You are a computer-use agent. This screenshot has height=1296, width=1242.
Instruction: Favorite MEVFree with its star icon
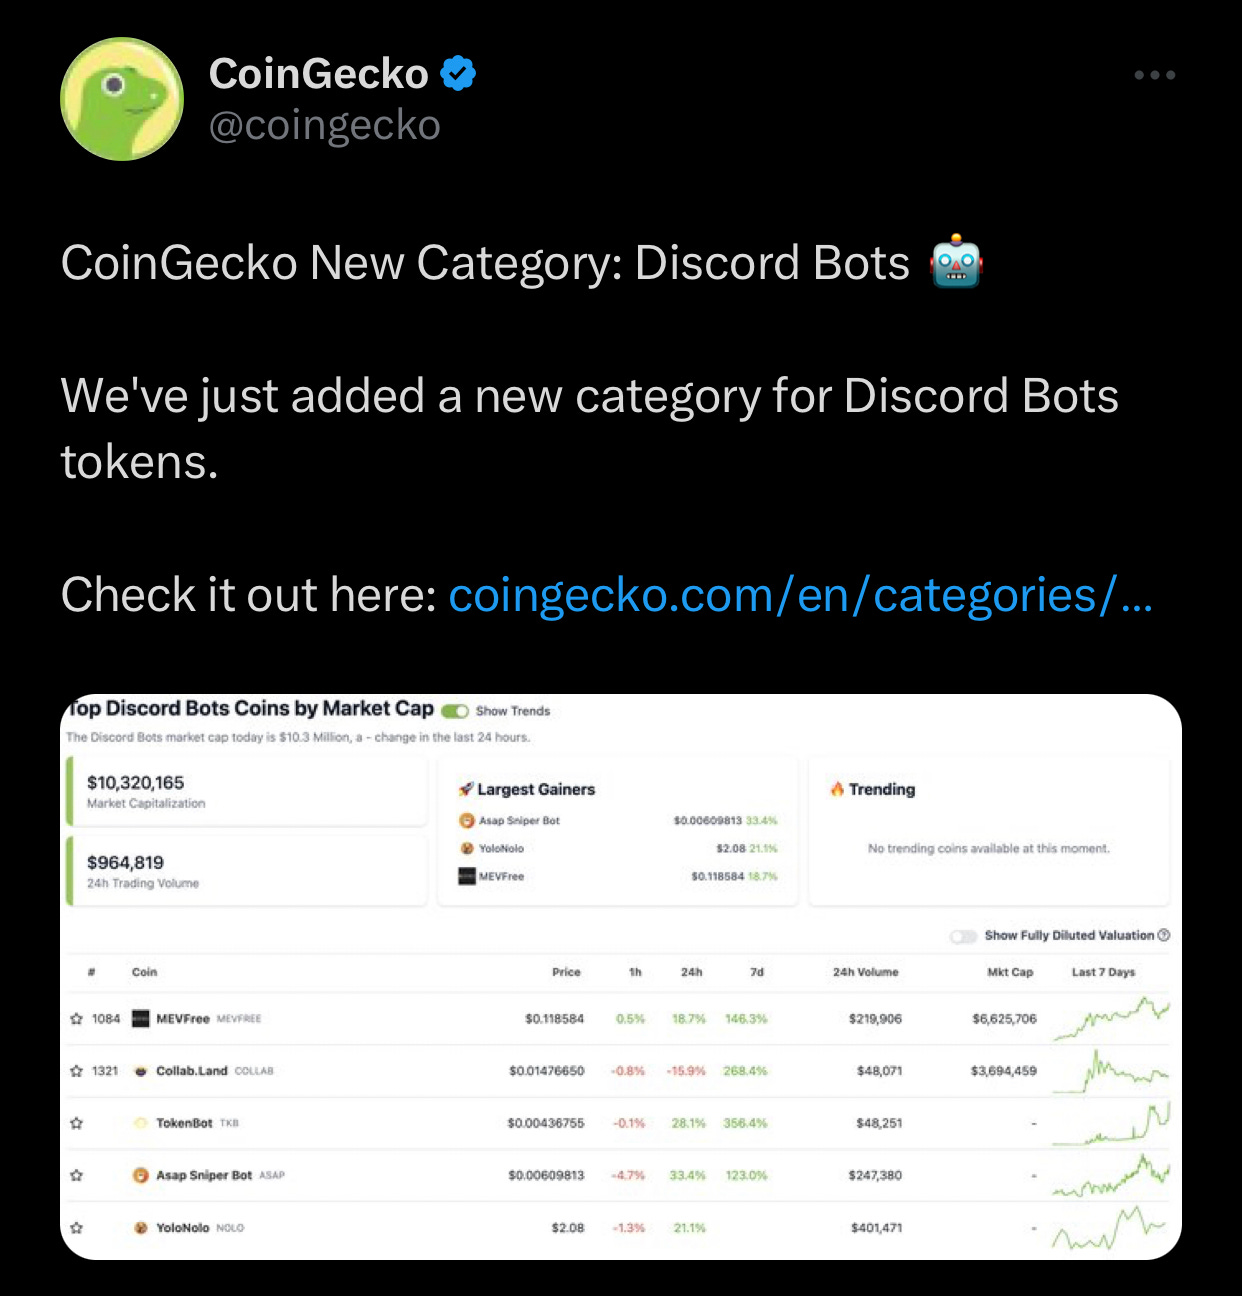[x=76, y=1019]
